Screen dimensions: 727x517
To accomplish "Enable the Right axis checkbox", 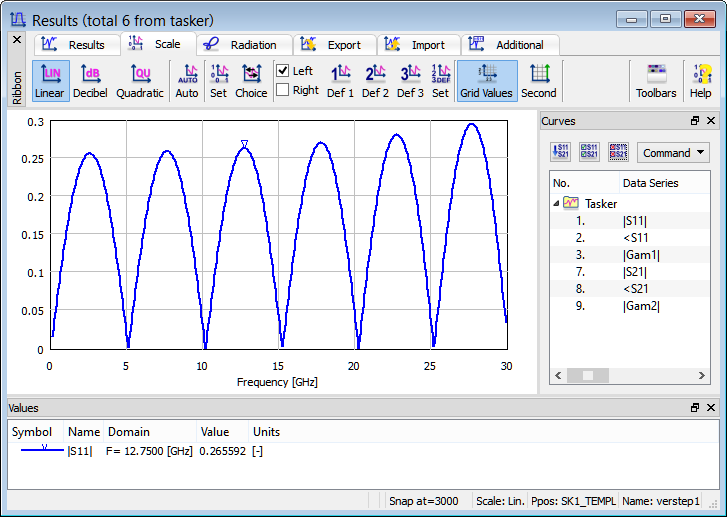I will coord(283,90).
